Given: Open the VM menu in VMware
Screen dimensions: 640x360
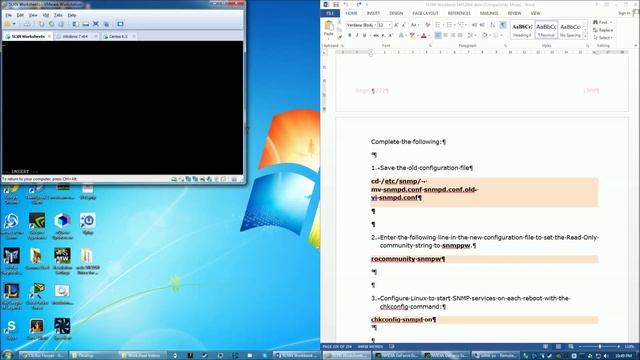Looking at the screenshot, I should (46, 15).
